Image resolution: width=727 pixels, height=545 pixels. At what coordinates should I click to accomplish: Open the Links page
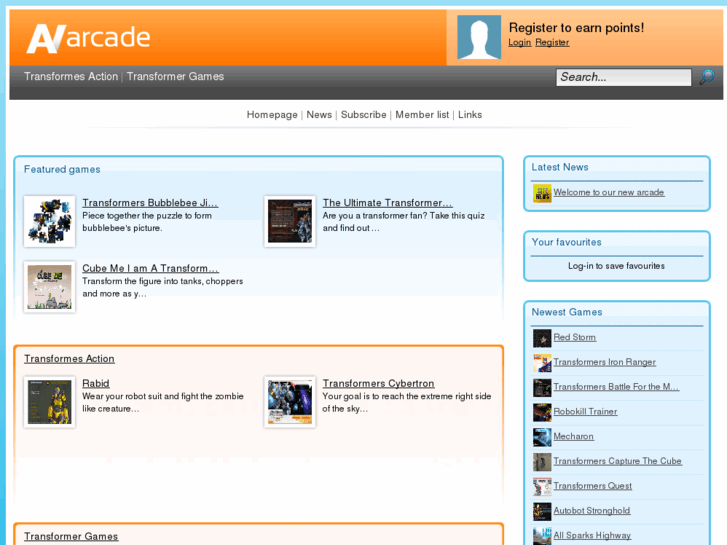point(470,115)
